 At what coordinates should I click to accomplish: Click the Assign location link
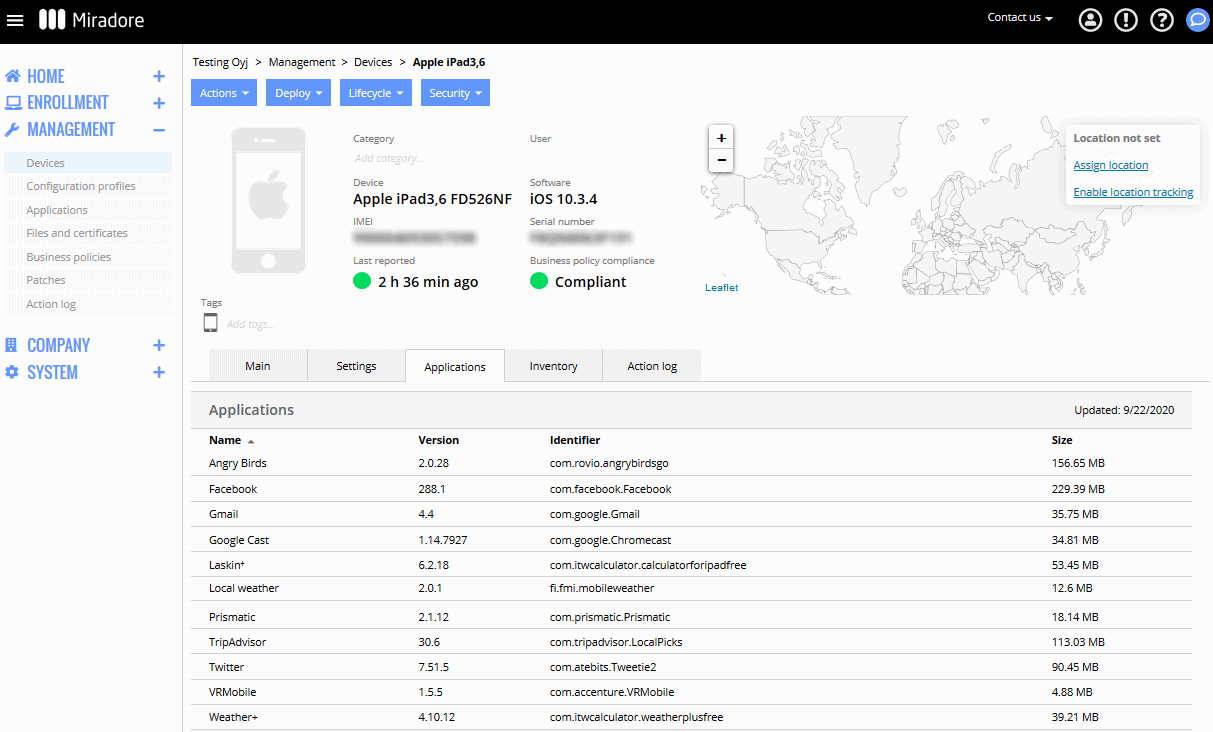tap(1111, 165)
